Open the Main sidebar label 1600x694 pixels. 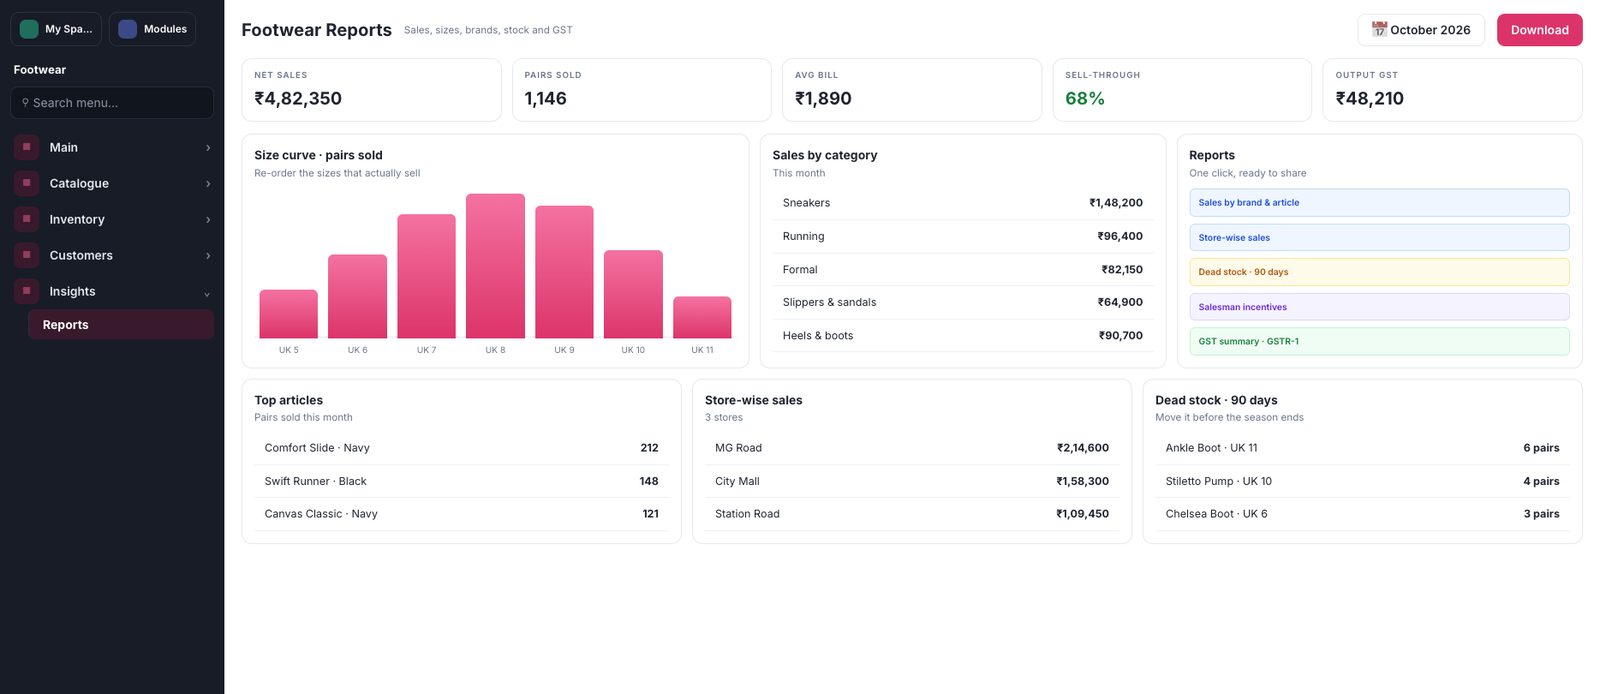point(64,147)
